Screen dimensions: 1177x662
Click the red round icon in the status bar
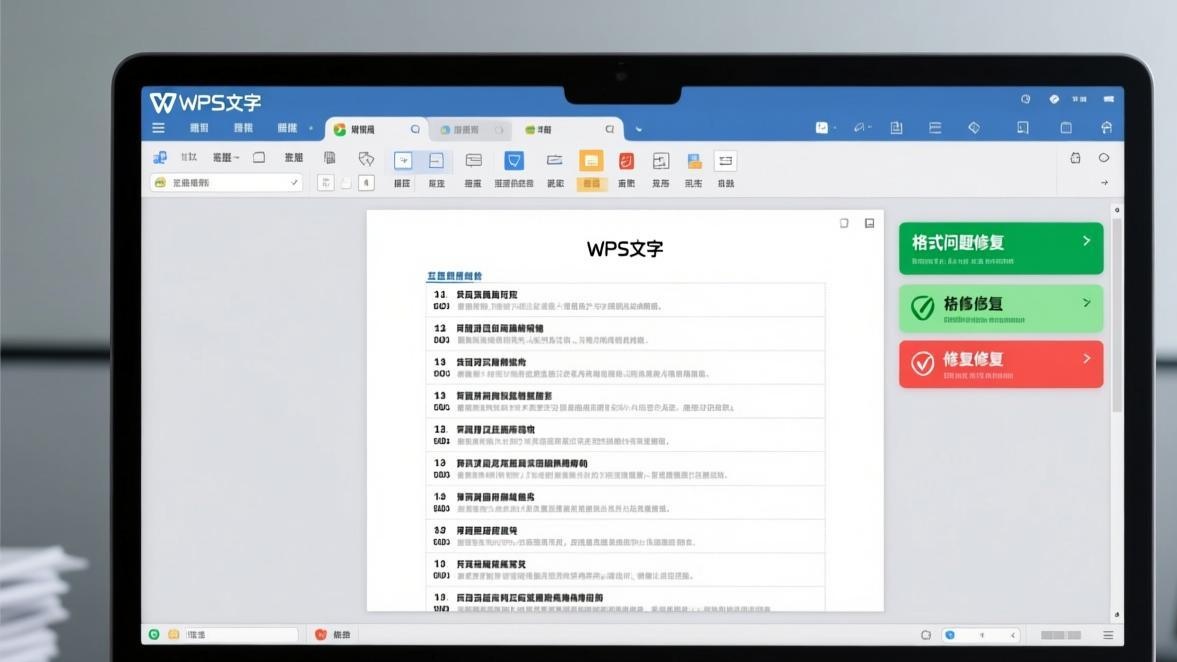click(x=321, y=634)
